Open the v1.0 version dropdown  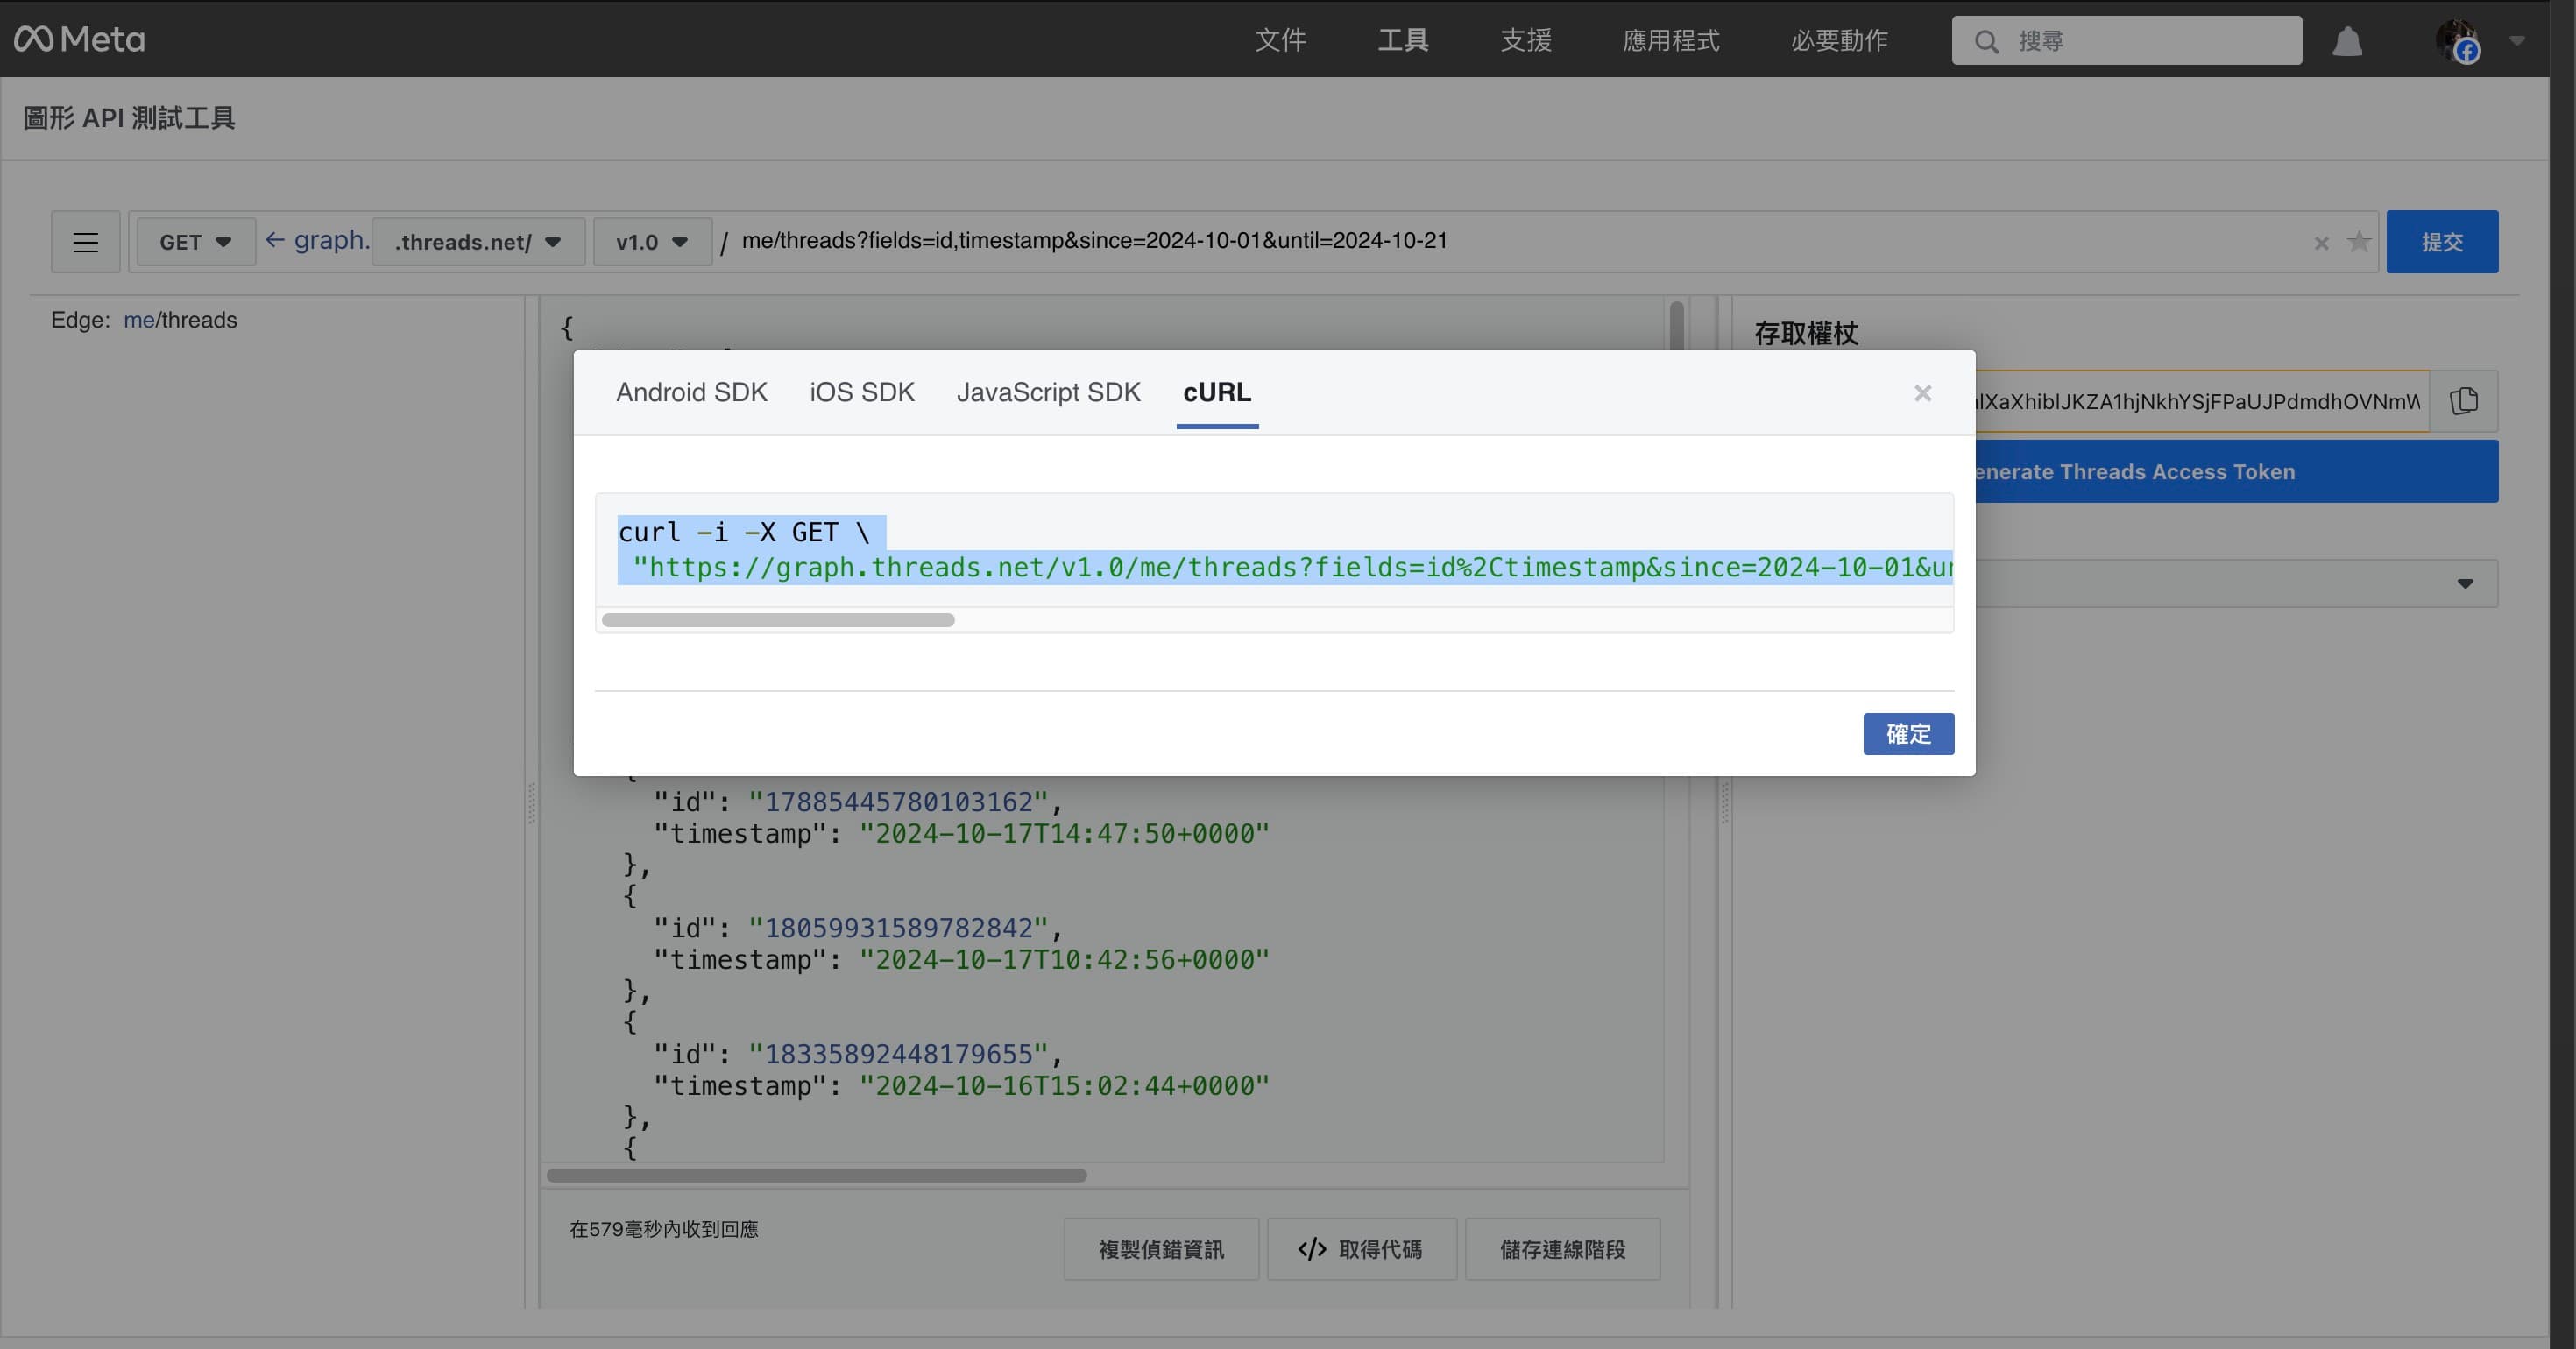[651, 241]
